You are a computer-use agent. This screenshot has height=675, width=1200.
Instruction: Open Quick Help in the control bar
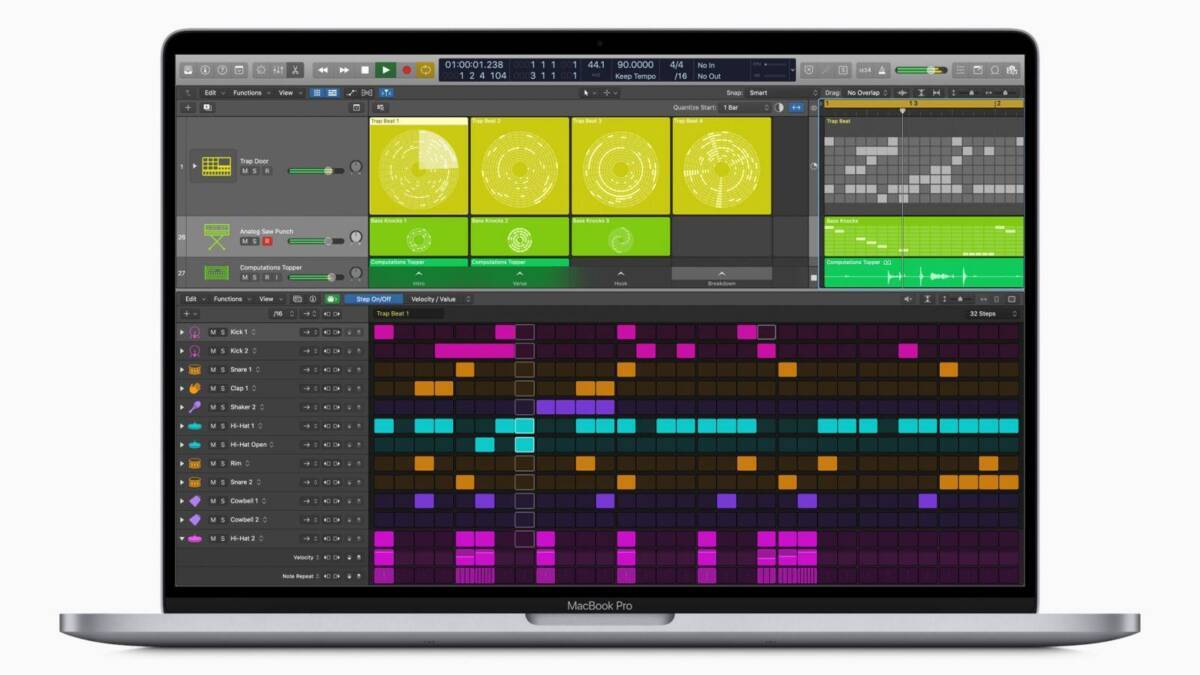point(222,70)
